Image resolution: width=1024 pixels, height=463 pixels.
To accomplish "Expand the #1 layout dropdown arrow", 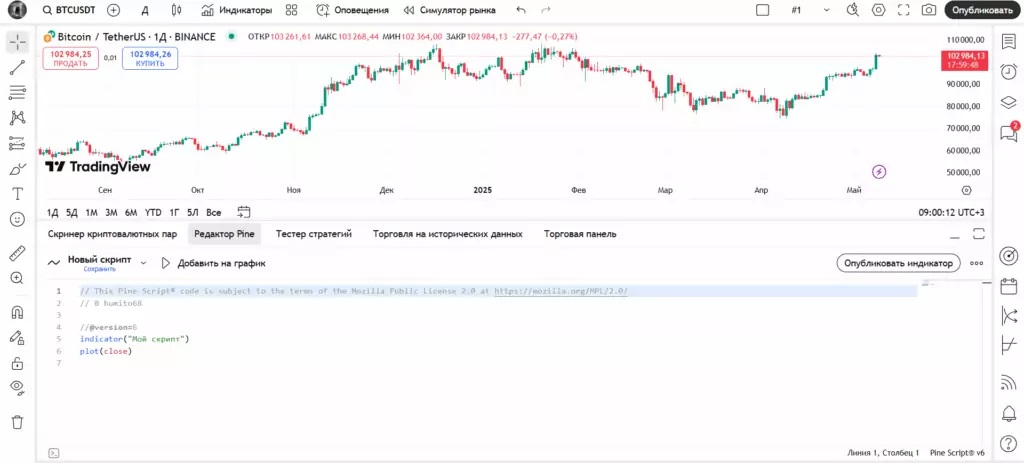I will pyautogui.click(x=827, y=10).
